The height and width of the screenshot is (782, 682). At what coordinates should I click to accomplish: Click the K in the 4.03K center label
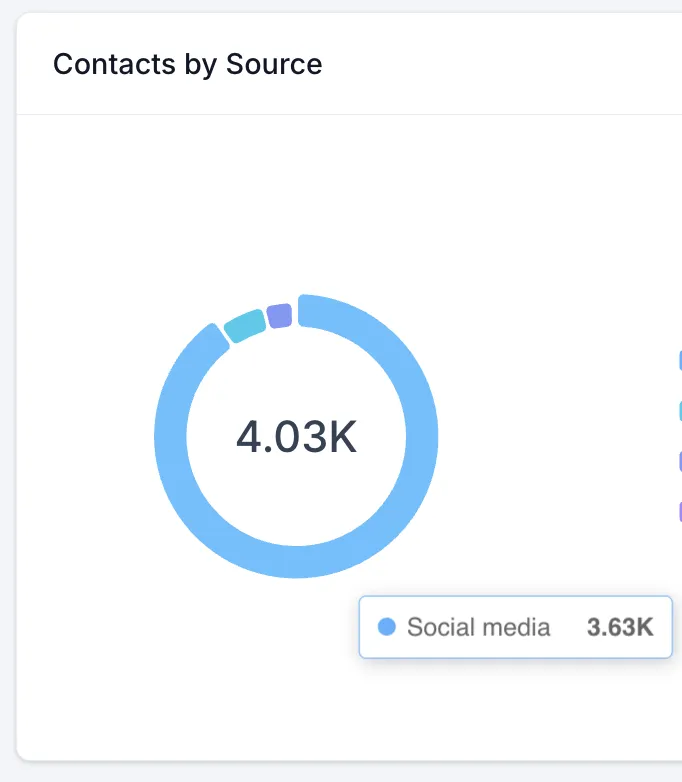coord(343,437)
